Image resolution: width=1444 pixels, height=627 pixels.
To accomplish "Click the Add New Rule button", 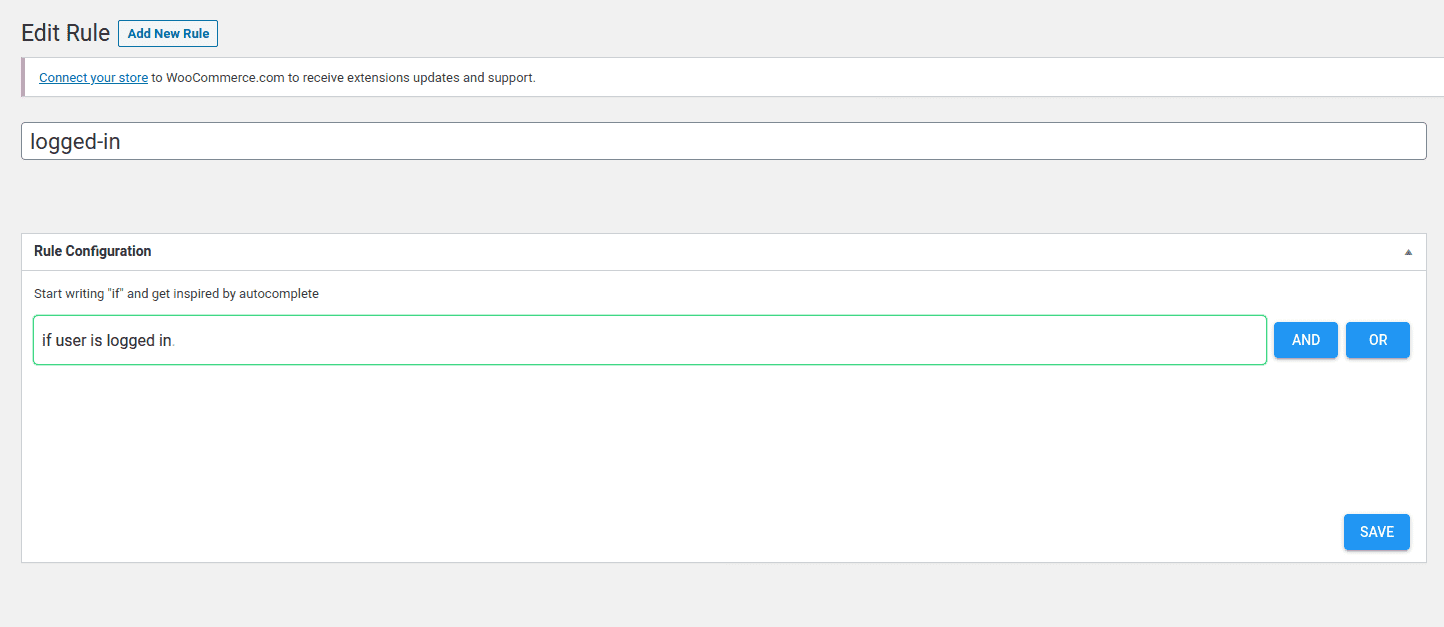I will click(x=168, y=34).
